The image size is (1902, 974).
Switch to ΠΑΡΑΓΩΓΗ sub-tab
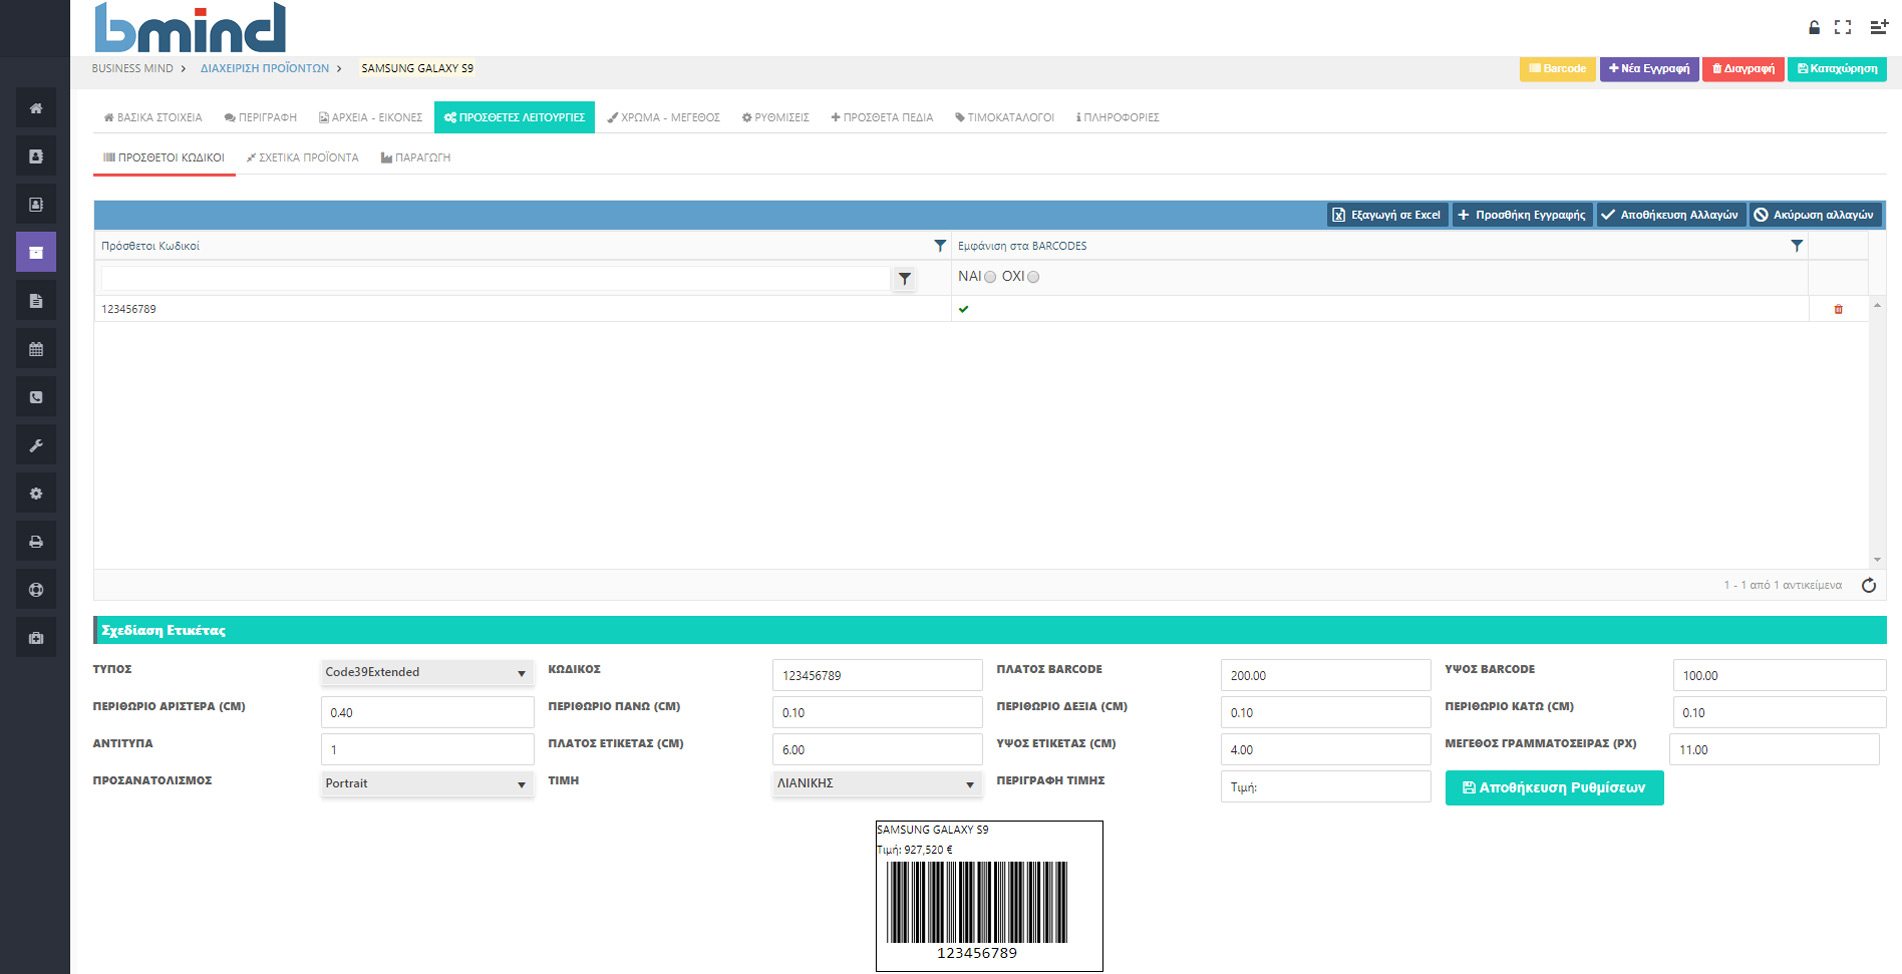pos(416,158)
